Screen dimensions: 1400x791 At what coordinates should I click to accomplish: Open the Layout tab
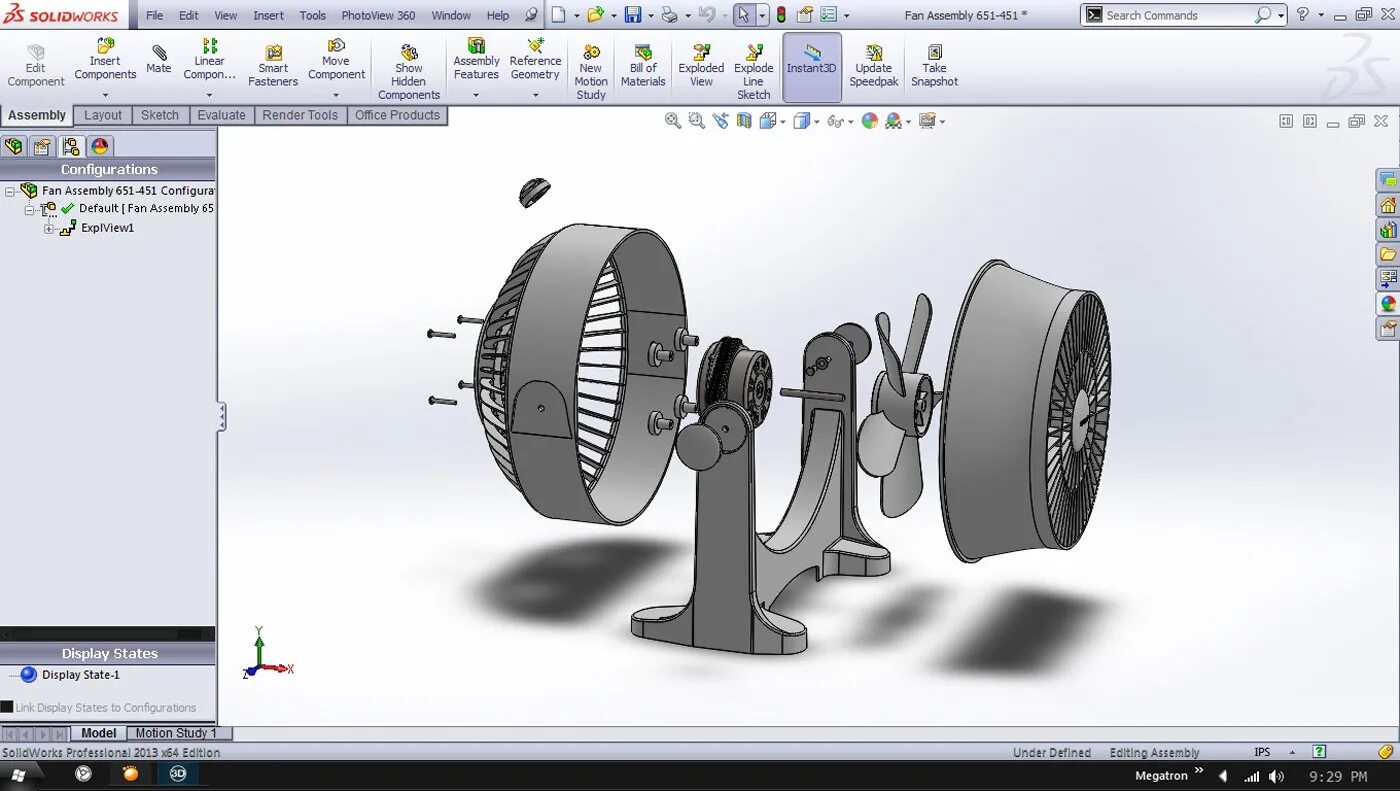point(103,115)
